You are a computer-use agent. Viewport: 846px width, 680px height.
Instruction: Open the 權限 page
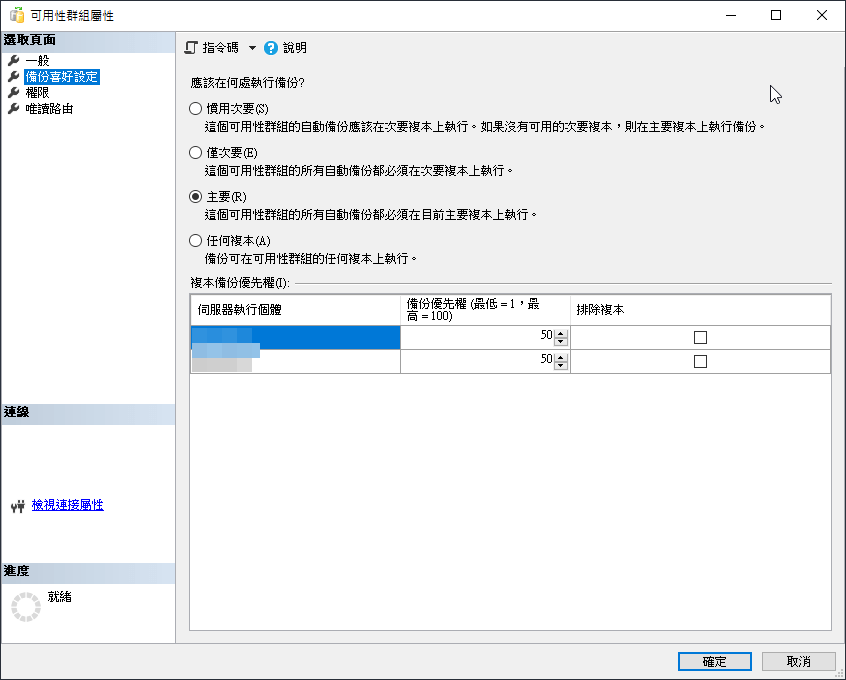(37, 93)
